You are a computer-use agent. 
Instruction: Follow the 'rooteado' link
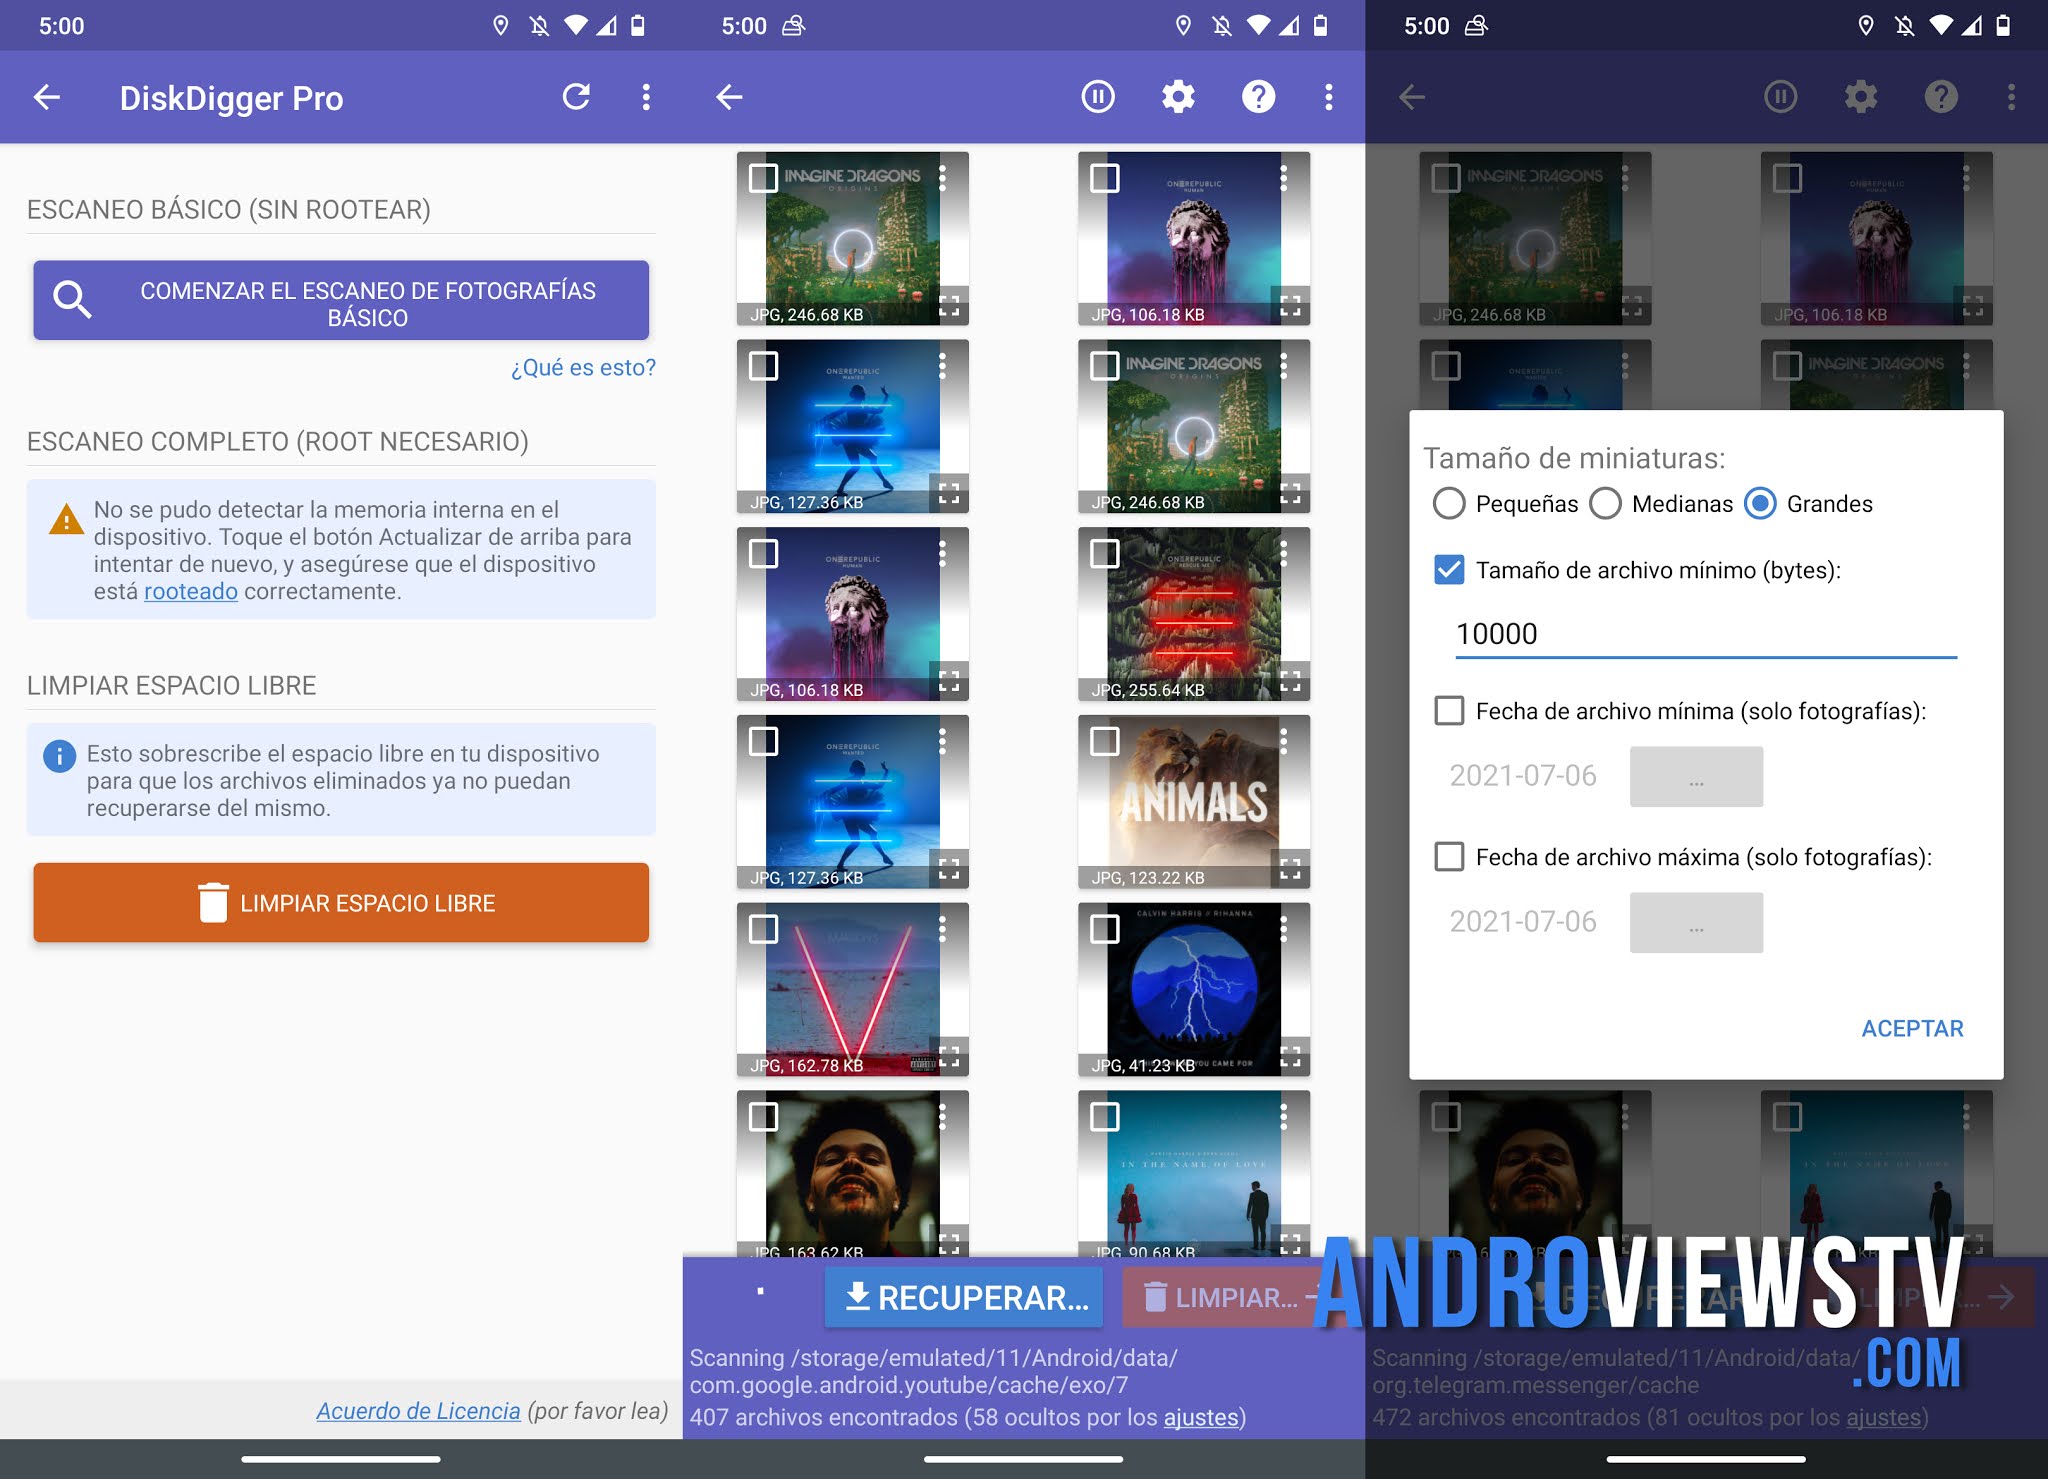point(190,591)
